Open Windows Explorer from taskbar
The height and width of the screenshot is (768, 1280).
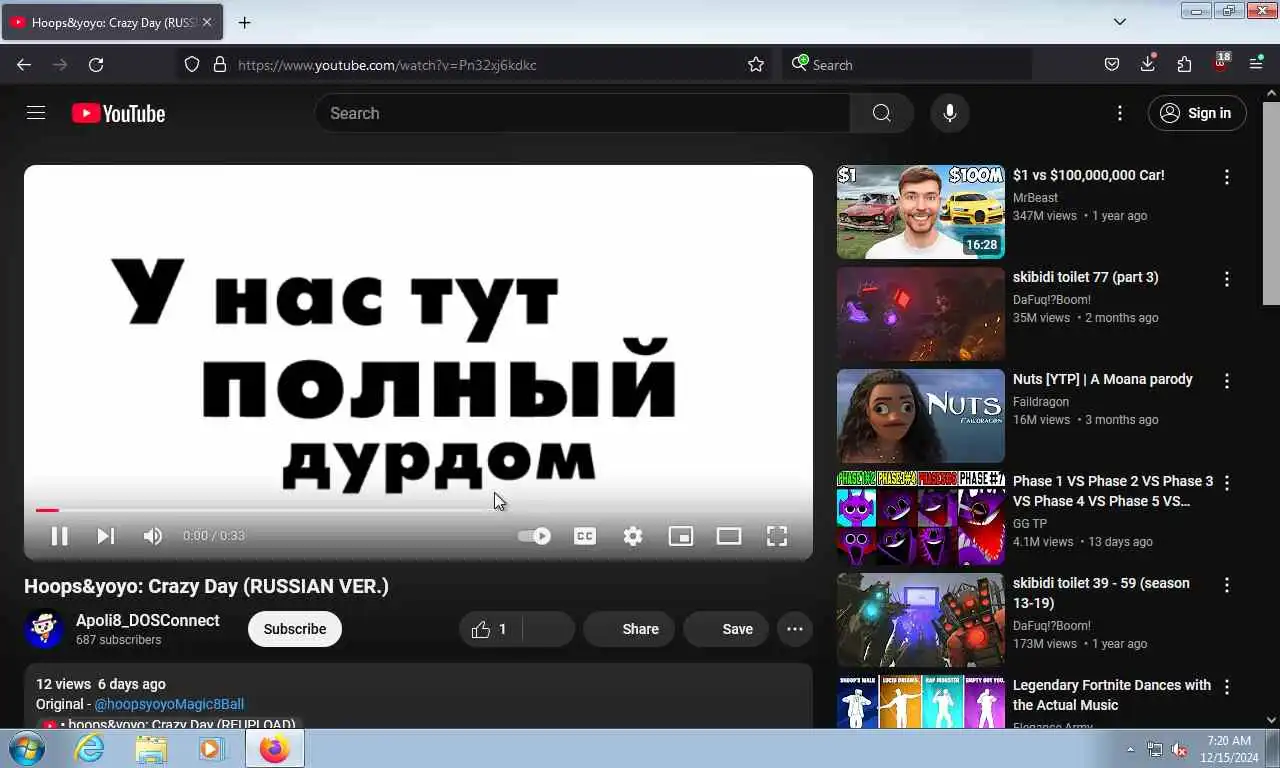[151, 749]
